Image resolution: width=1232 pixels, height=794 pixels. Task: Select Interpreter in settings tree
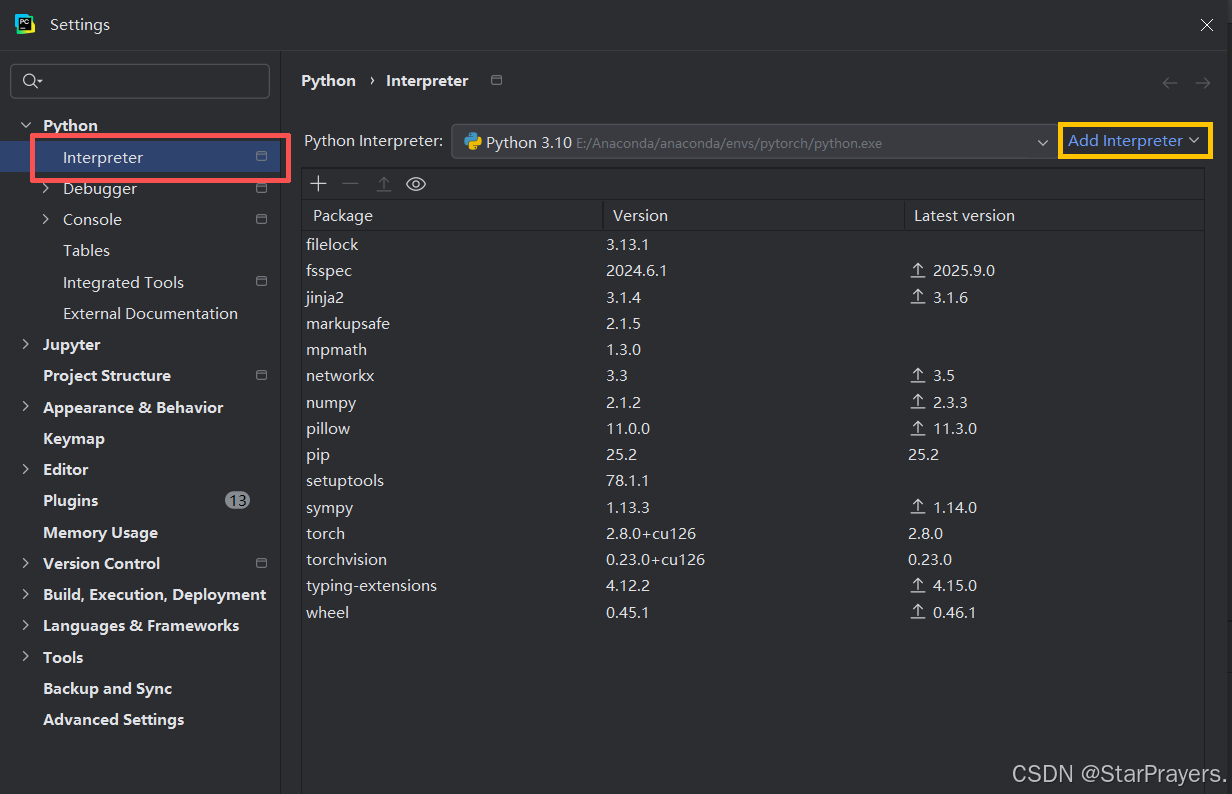click(x=140, y=157)
